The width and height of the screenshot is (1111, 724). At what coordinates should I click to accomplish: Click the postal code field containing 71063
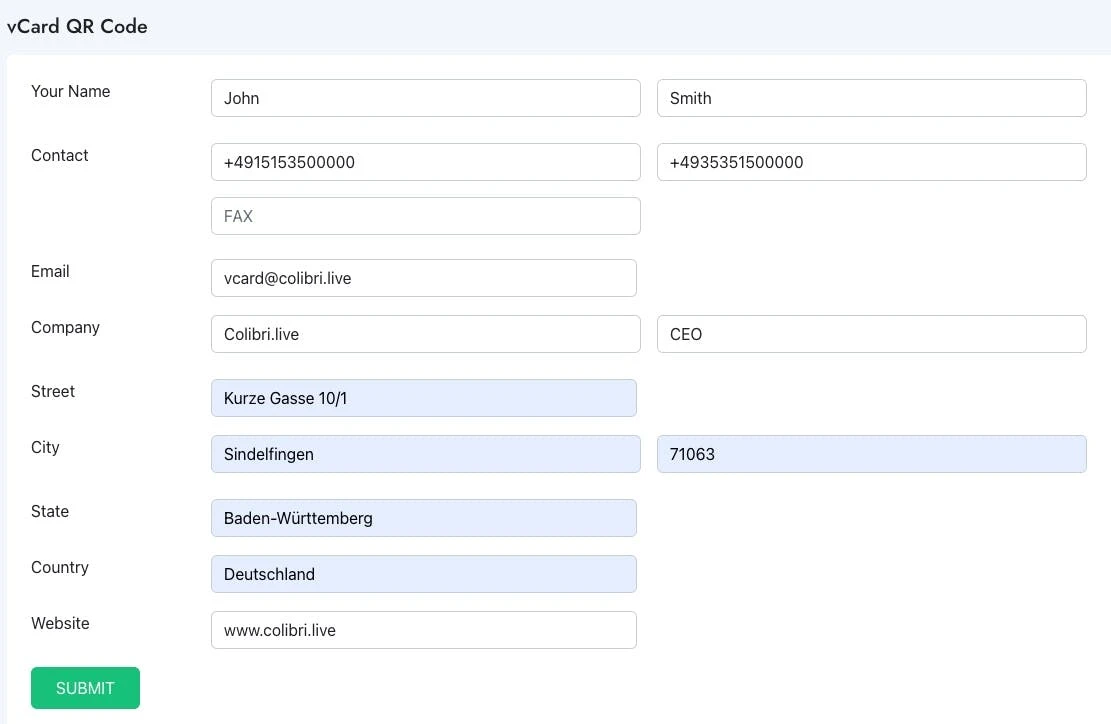point(871,454)
